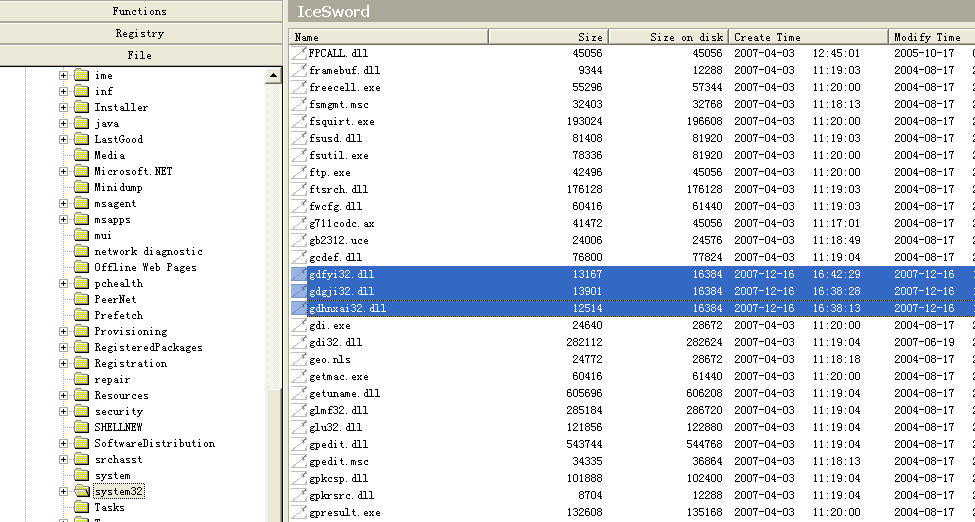Sort files by Size column header
This screenshot has height=522, width=975.
(548, 37)
